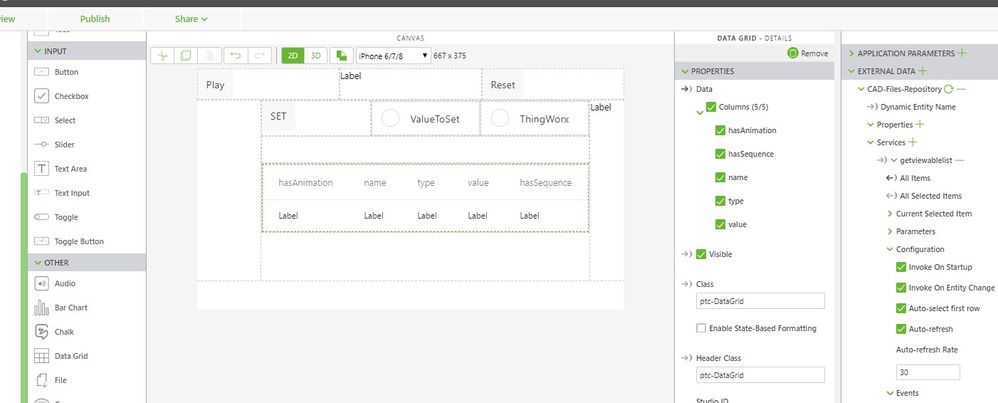The height and width of the screenshot is (403, 998).
Task: Pick the Select widget icon
Action: point(41,120)
